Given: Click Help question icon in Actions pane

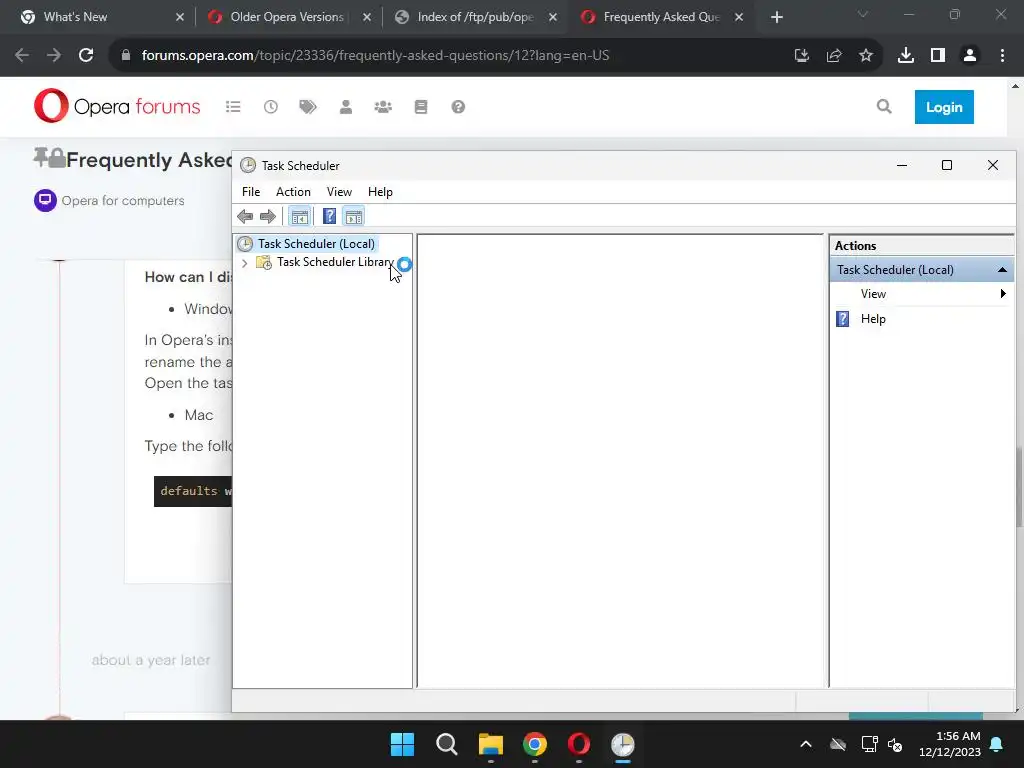Looking at the screenshot, I should point(842,319).
